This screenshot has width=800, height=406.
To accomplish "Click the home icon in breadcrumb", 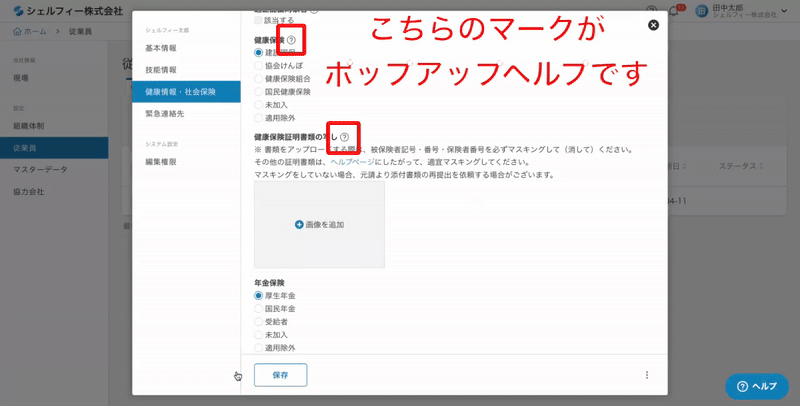I will click(17, 32).
